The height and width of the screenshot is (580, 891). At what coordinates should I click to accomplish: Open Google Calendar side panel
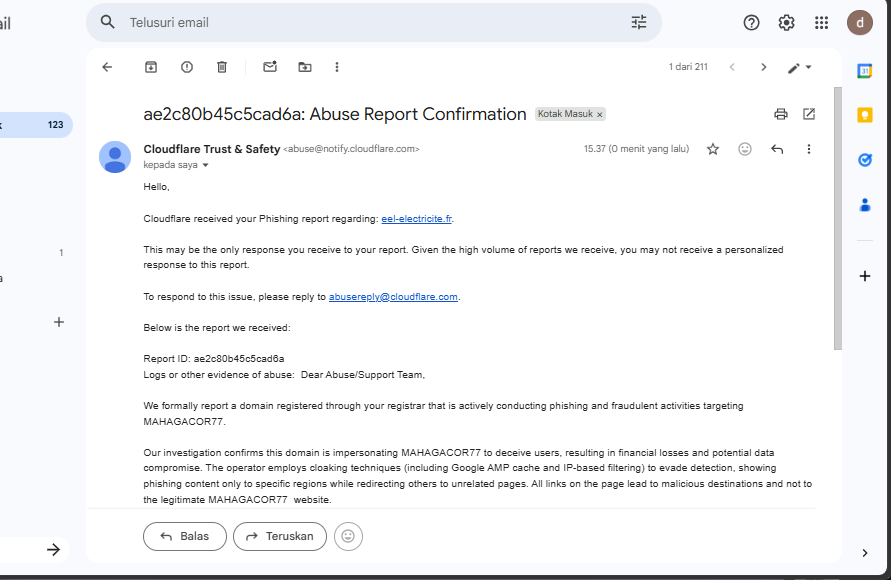pyautogui.click(x=864, y=71)
